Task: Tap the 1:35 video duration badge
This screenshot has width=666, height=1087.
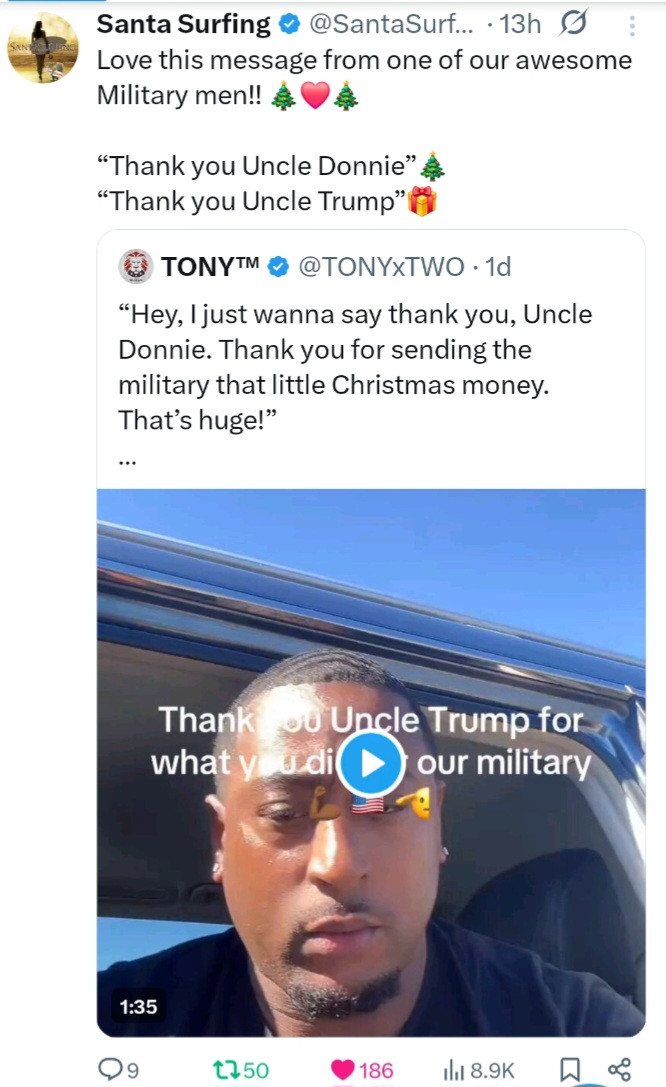Action: [x=139, y=1006]
